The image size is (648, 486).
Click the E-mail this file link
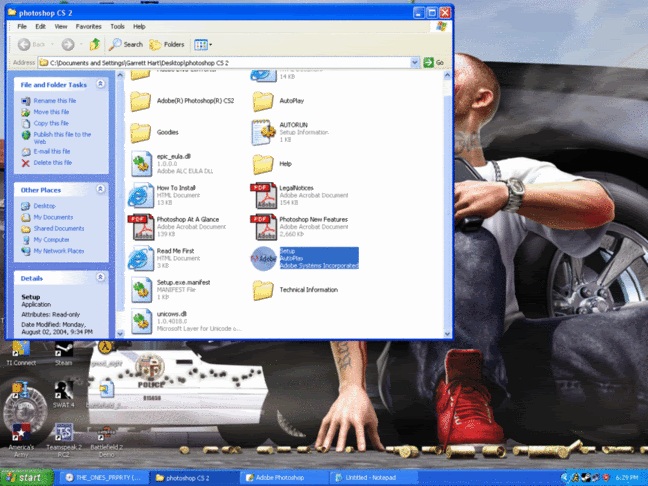point(52,151)
